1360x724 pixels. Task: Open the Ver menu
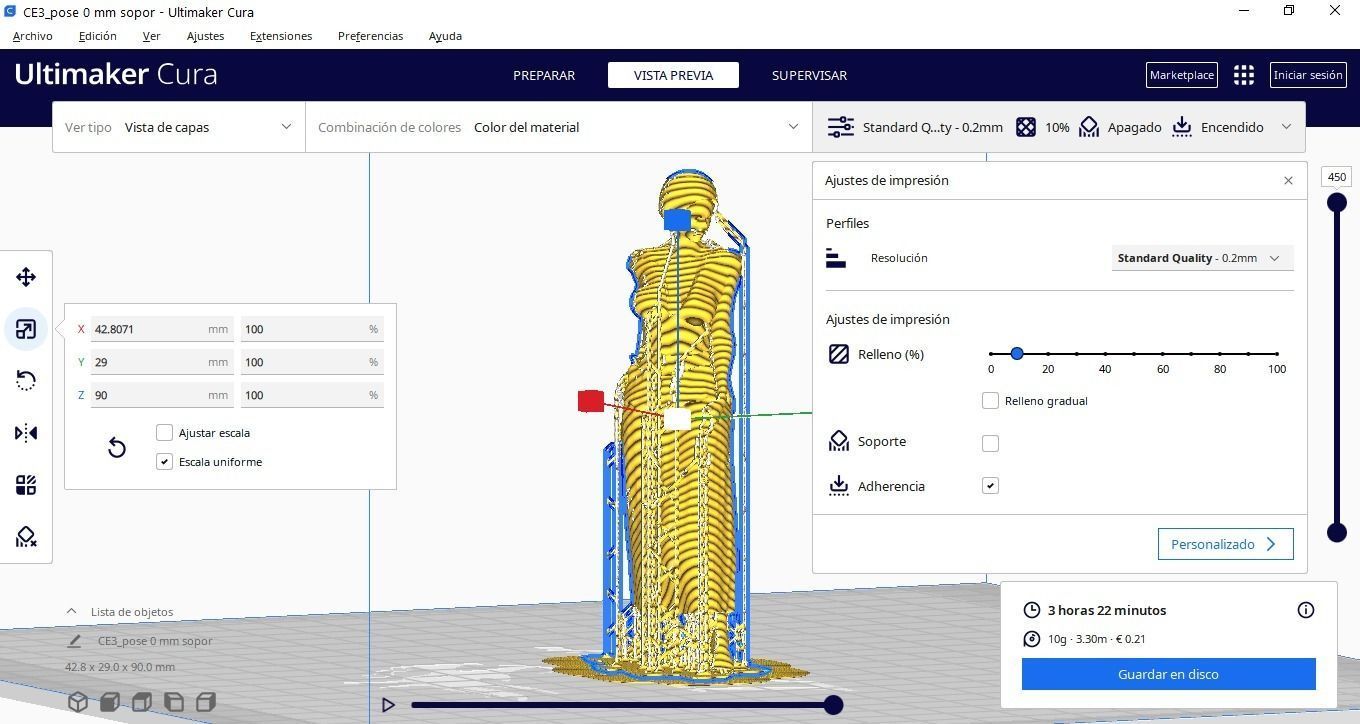(152, 36)
